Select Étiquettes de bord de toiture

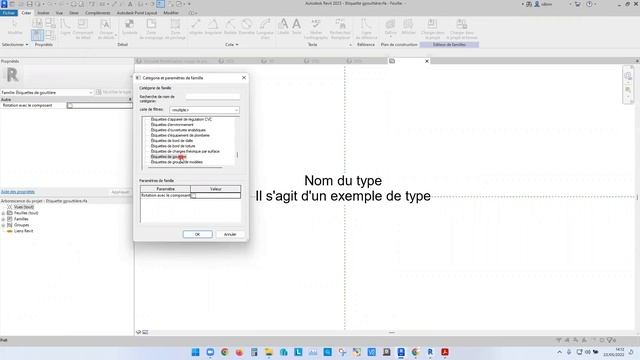pos(173,146)
